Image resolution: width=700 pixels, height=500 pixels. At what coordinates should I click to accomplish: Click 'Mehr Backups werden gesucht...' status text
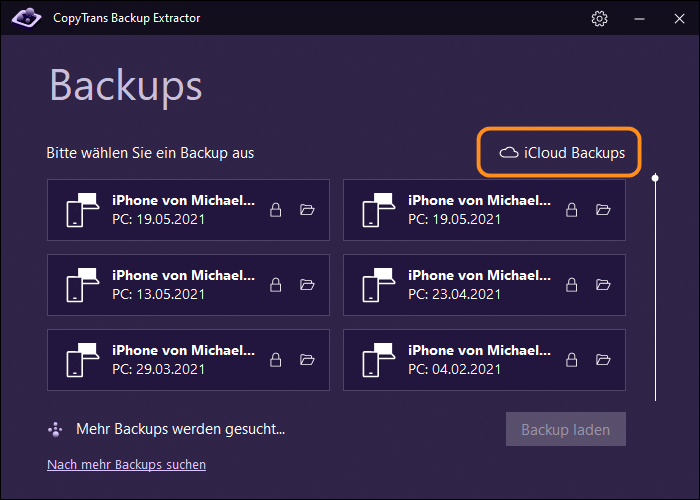pyautogui.click(x=180, y=429)
